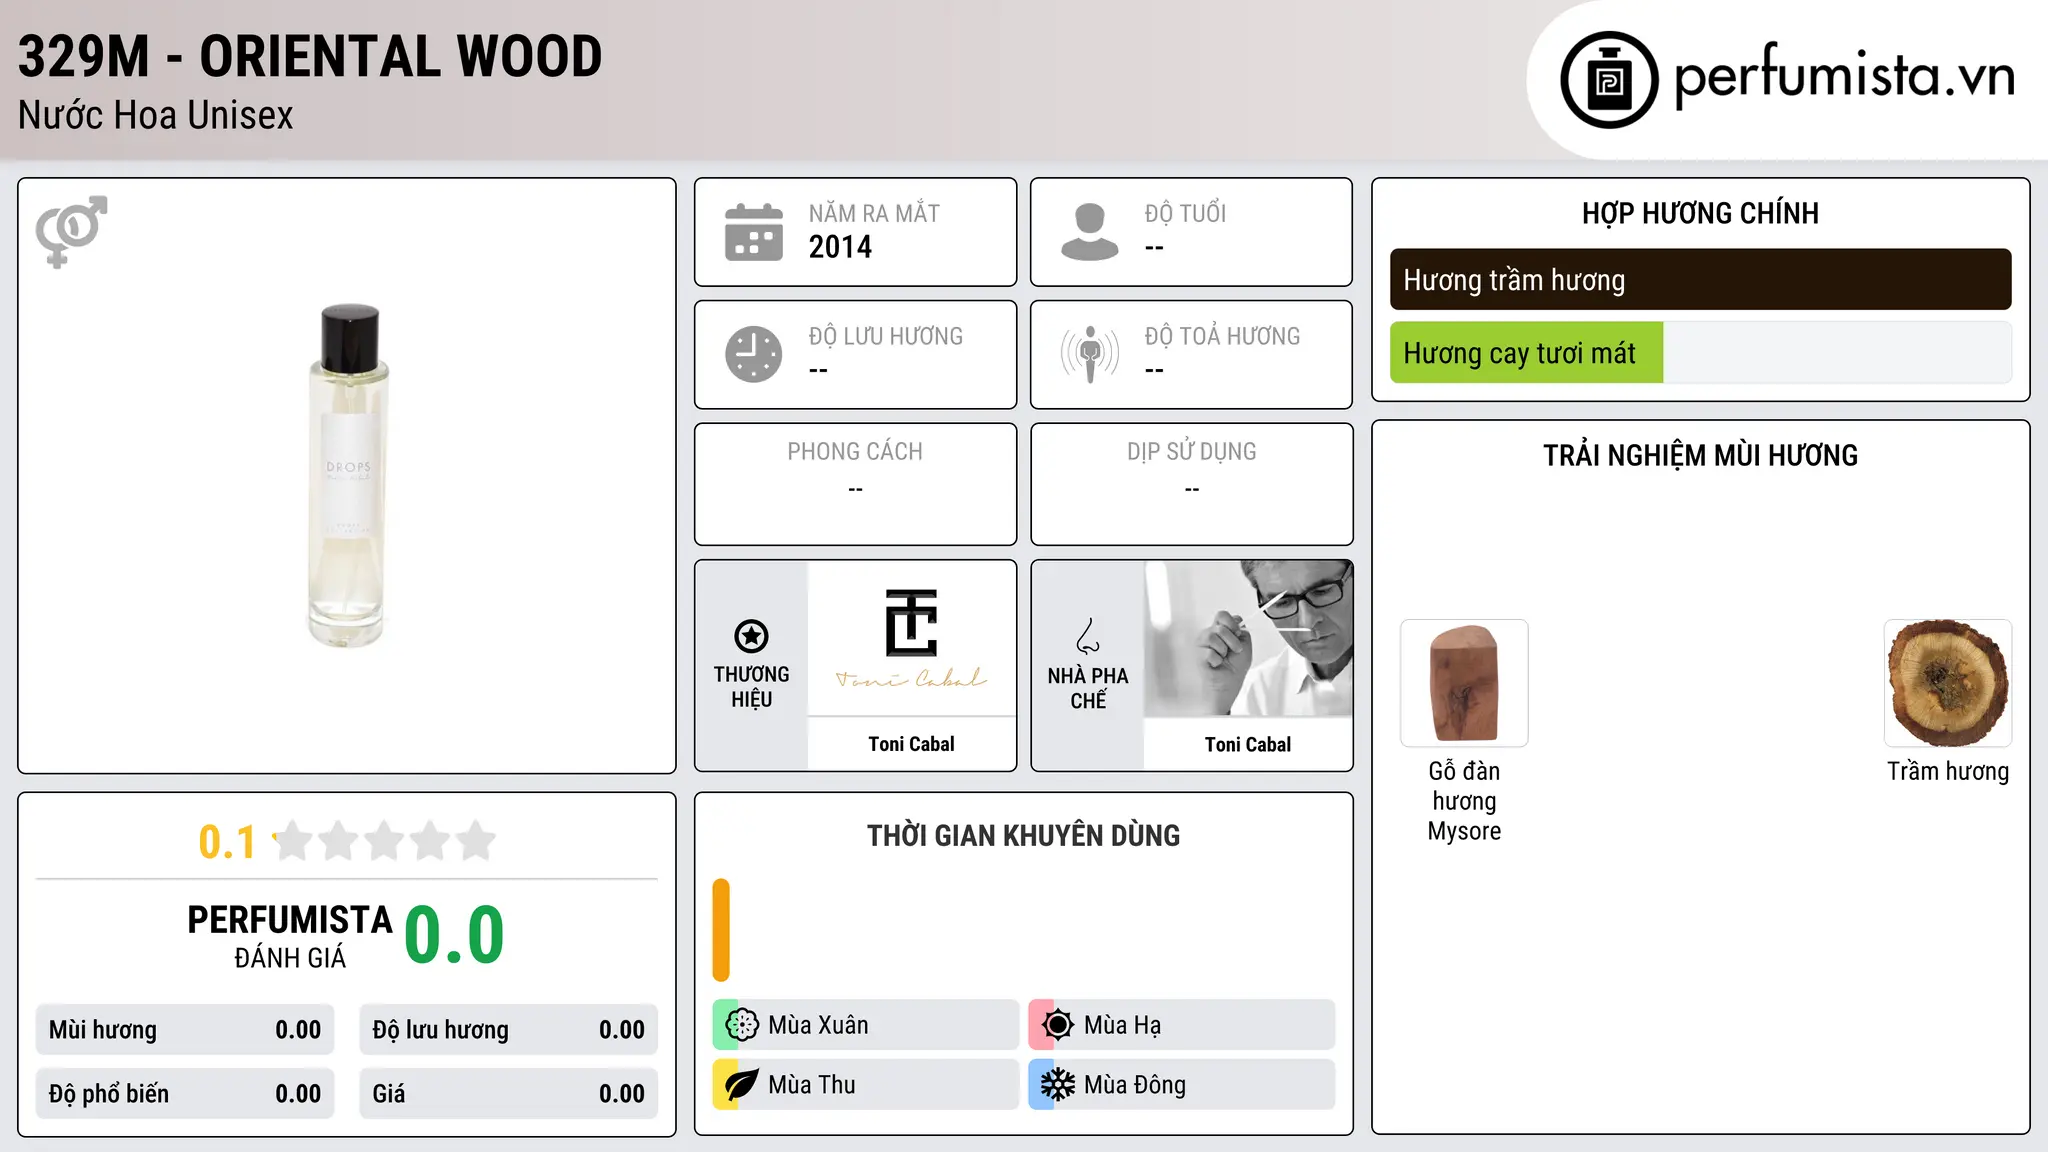
Task: Open the perfume bottle product image
Action: (348, 475)
